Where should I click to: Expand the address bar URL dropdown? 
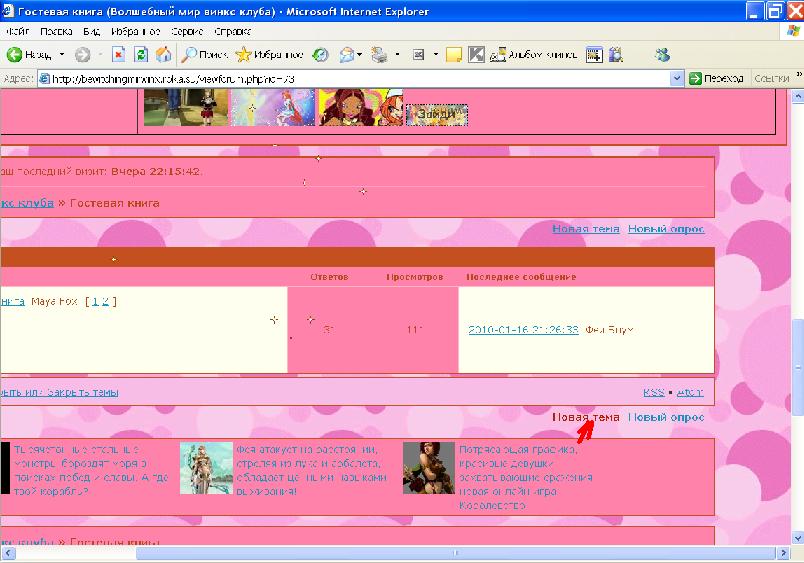(x=677, y=78)
